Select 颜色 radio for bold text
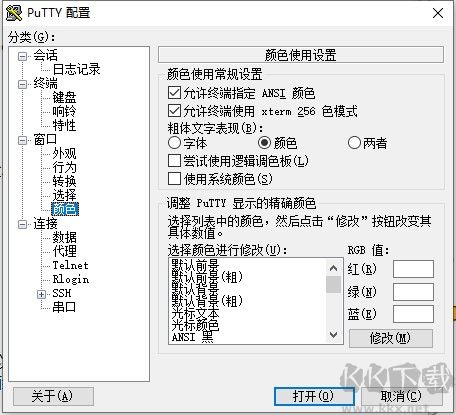 coord(264,143)
